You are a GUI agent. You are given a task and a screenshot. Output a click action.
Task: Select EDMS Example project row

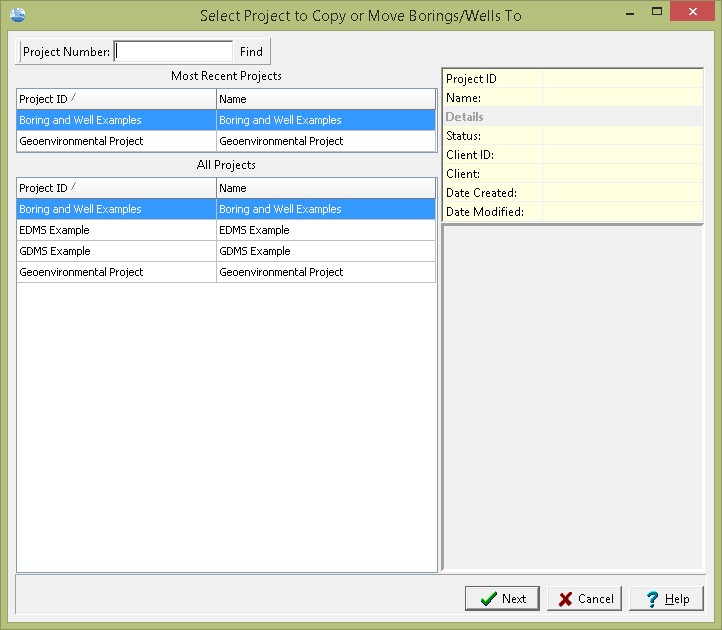click(x=116, y=230)
